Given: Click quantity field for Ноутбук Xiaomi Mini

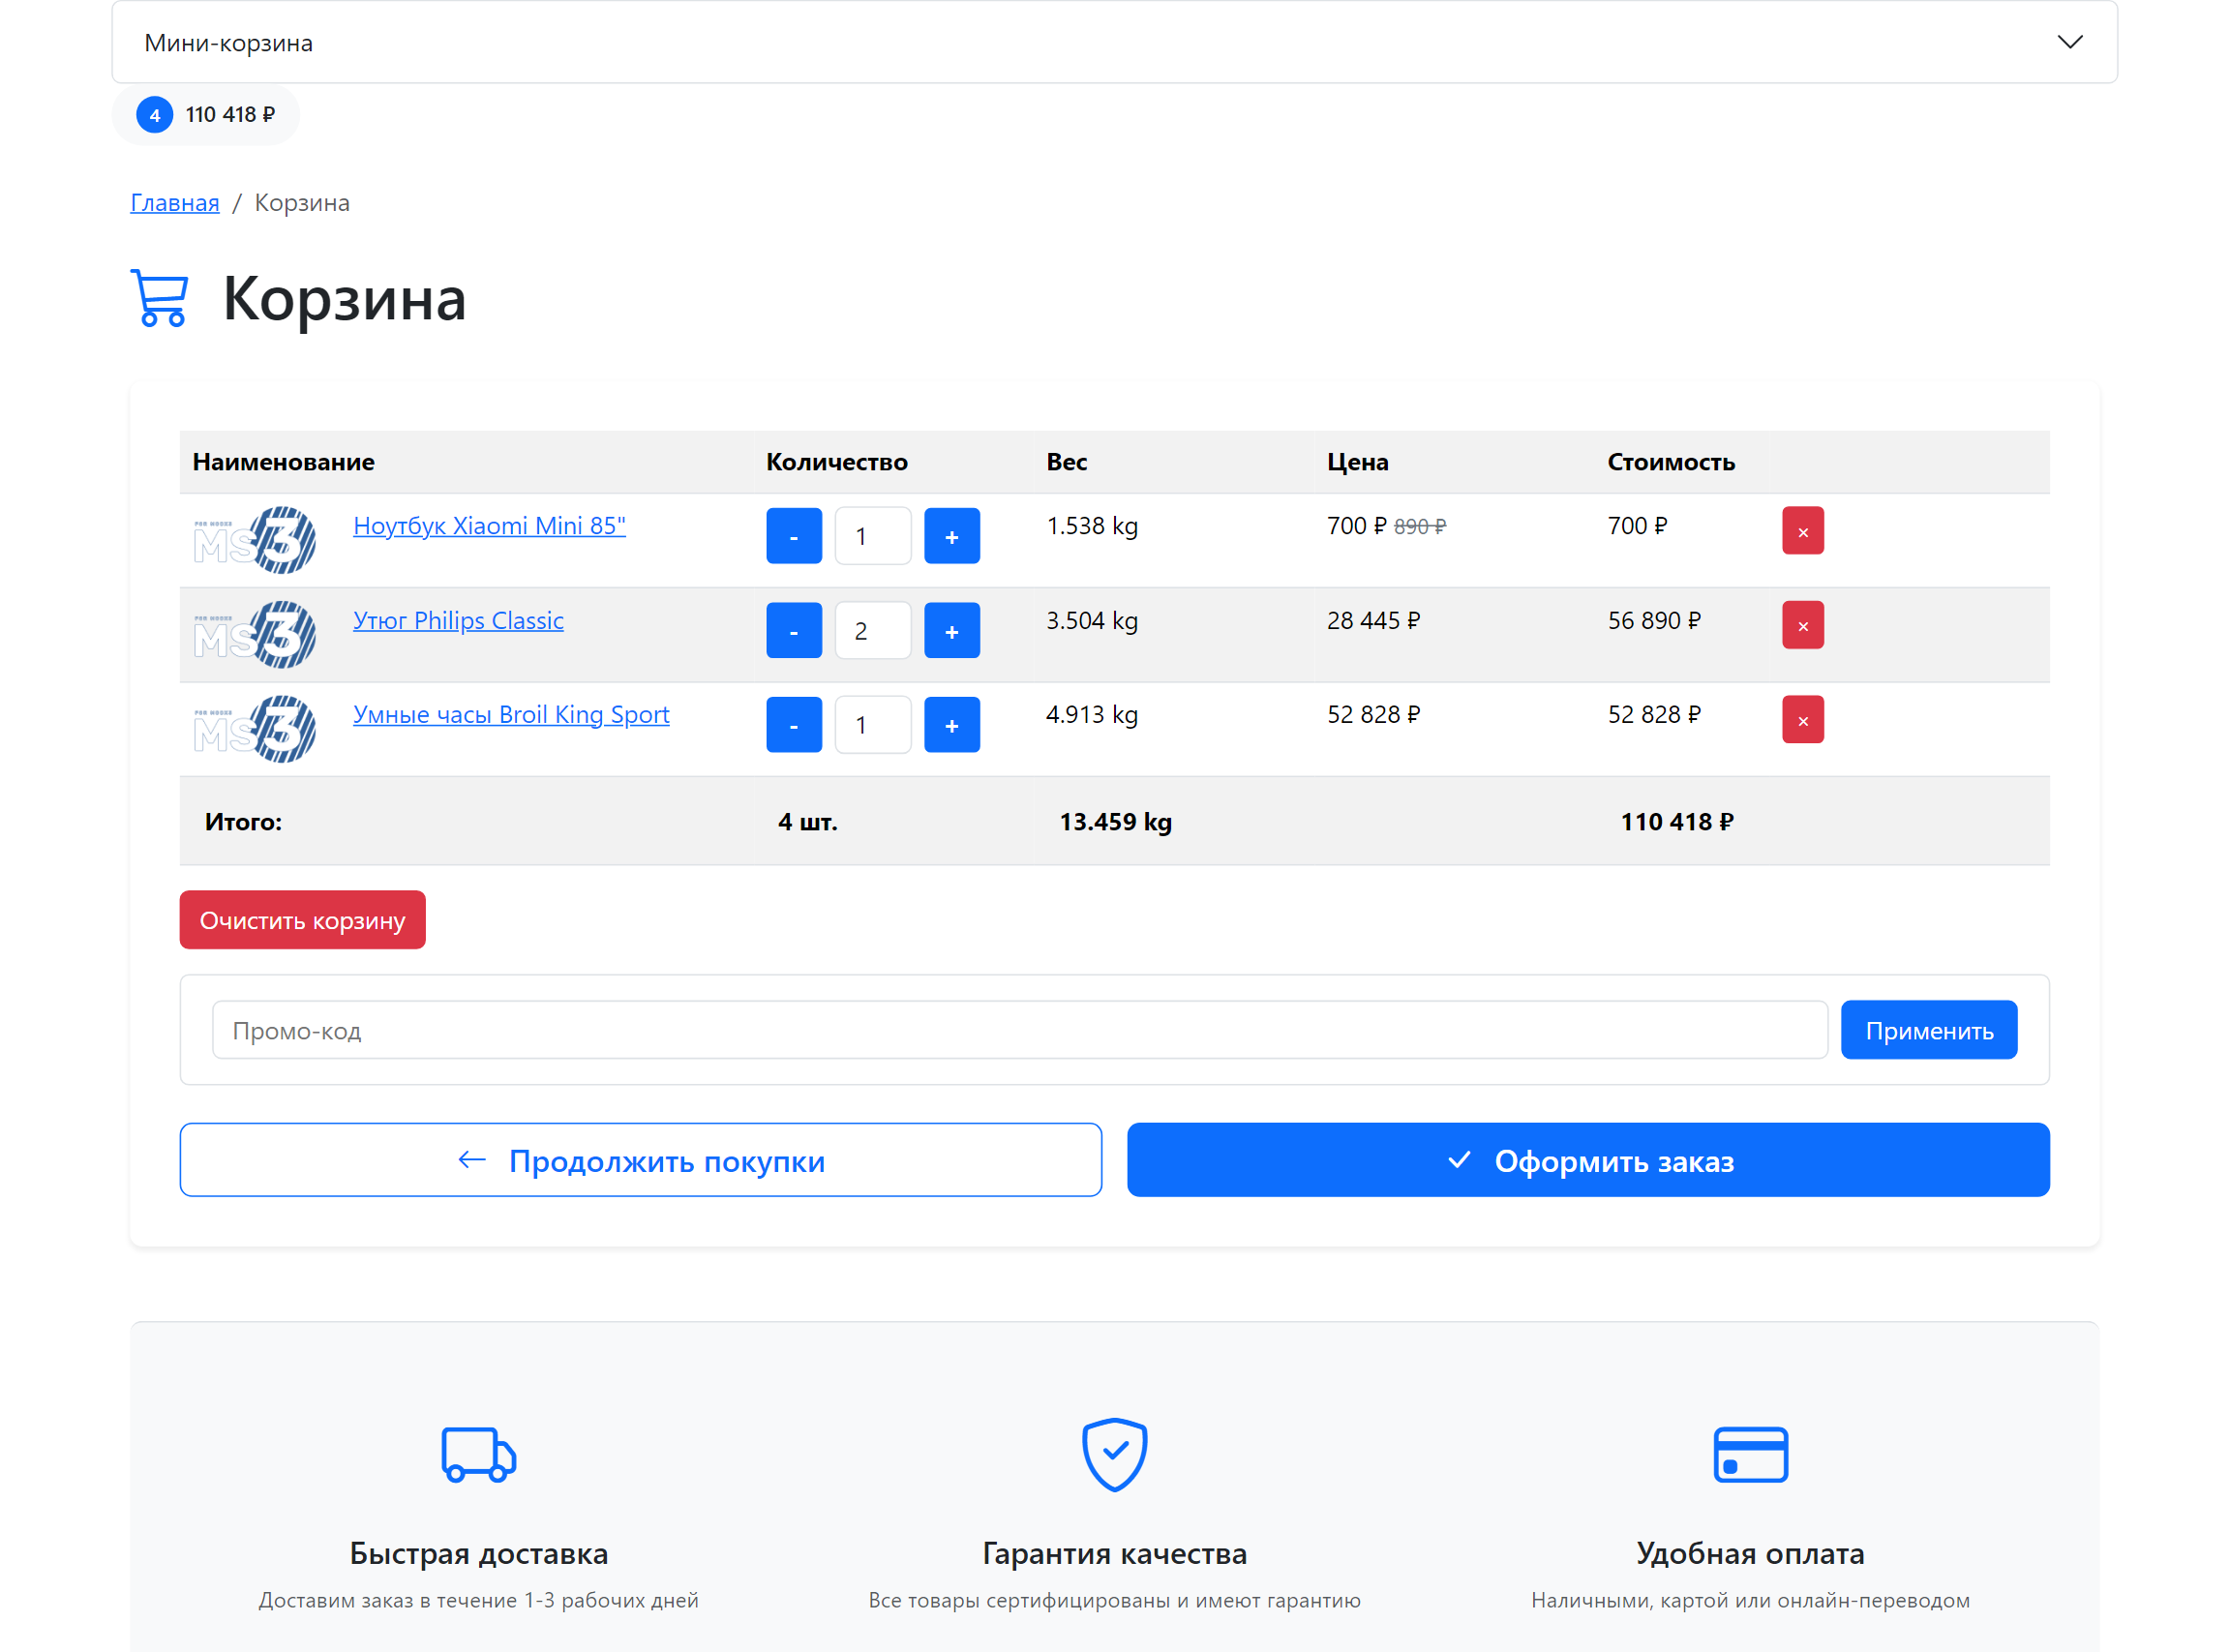Looking at the screenshot, I should click(x=873, y=536).
